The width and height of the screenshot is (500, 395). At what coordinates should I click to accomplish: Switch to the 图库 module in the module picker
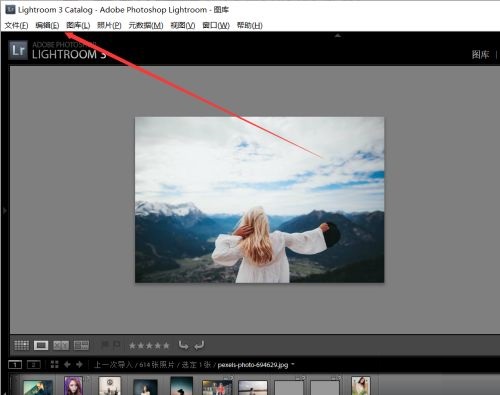[x=480, y=55]
